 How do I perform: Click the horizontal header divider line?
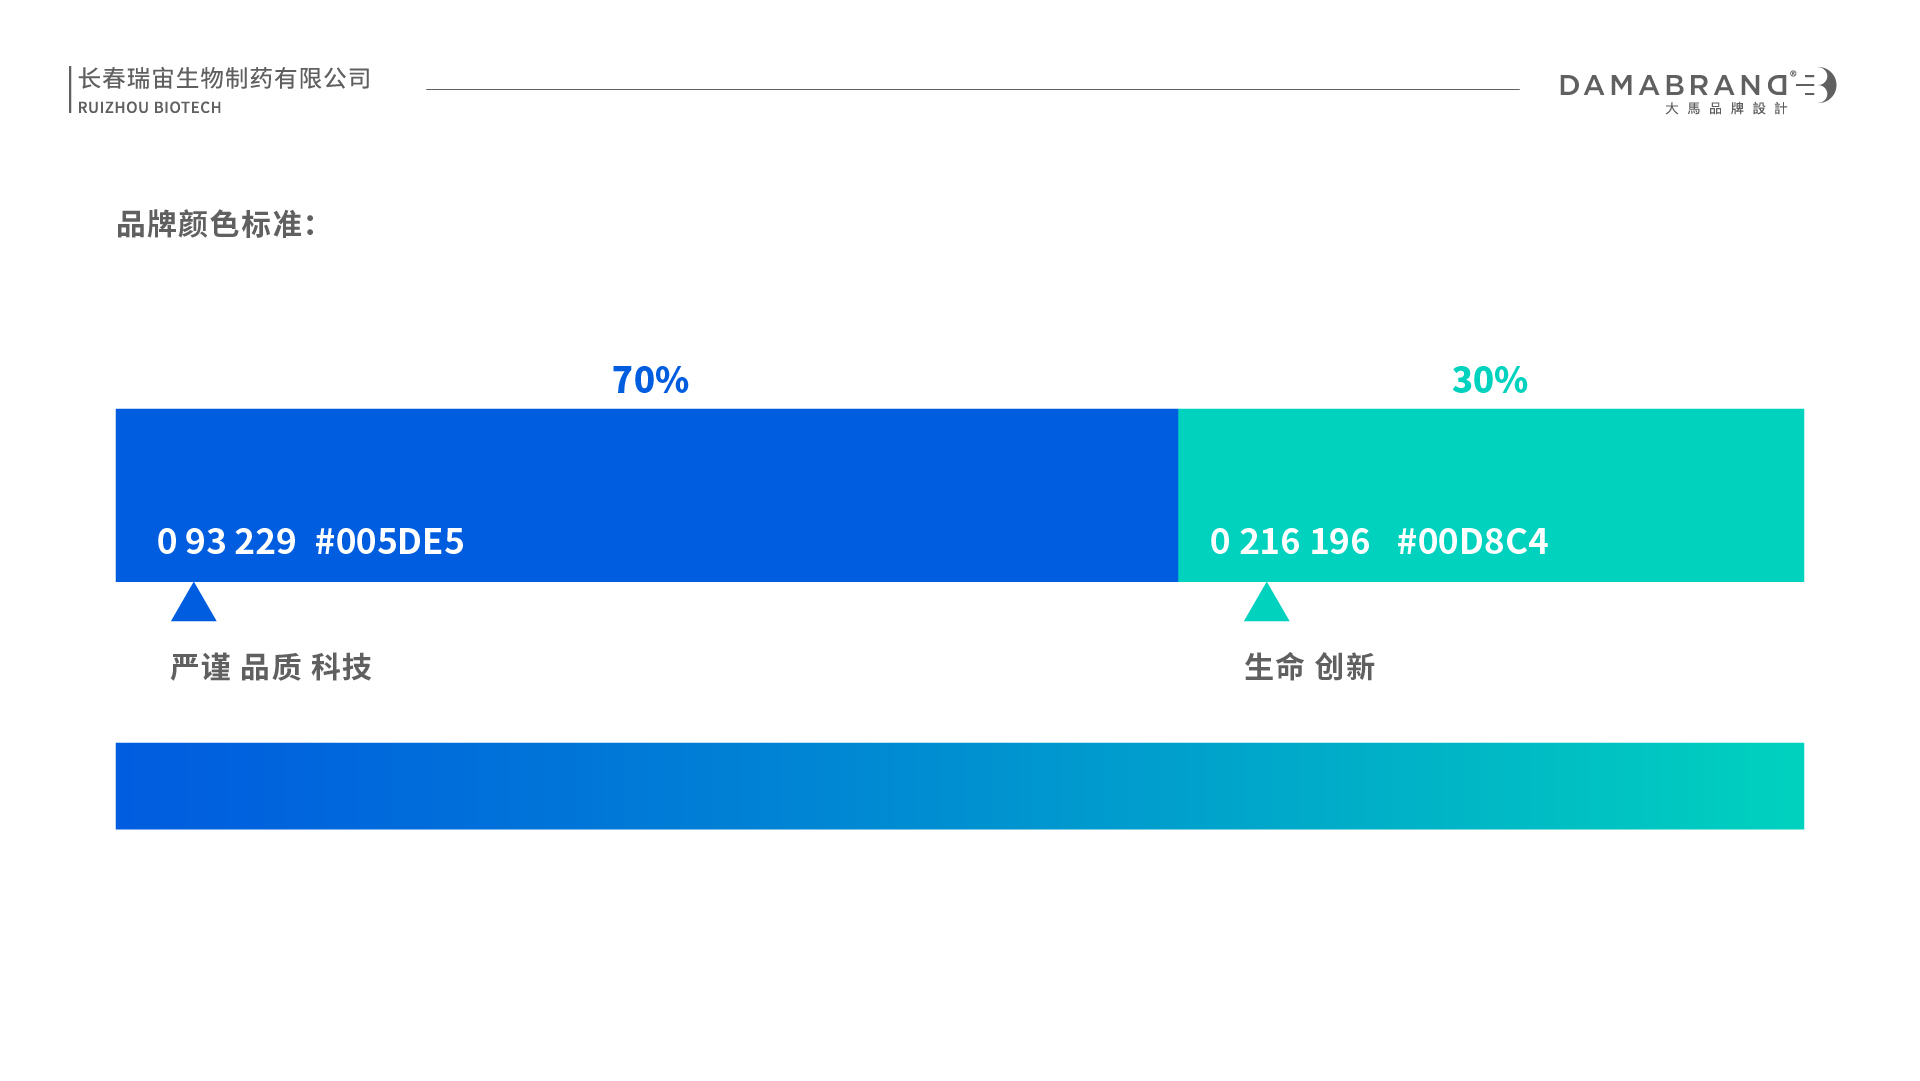(x=973, y=90)
